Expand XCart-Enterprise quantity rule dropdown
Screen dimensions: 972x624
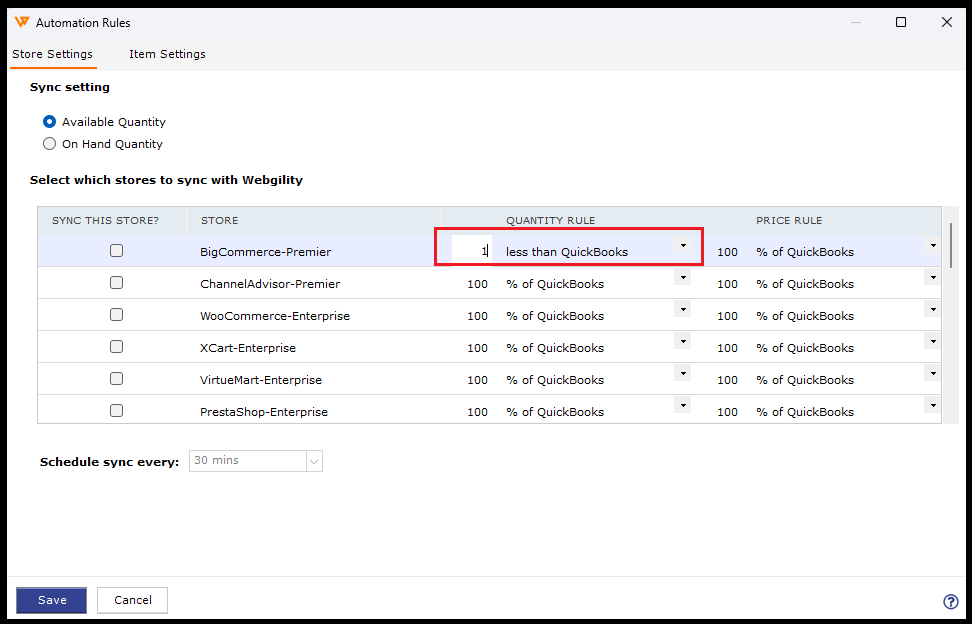click(x=683, y=342)
